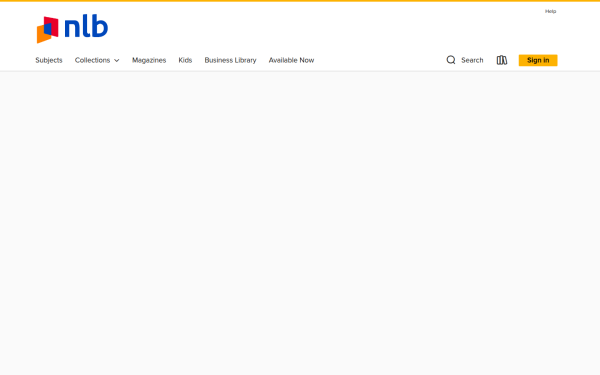
Task: Click the empty grey page content area
Action: coord(300,223)
